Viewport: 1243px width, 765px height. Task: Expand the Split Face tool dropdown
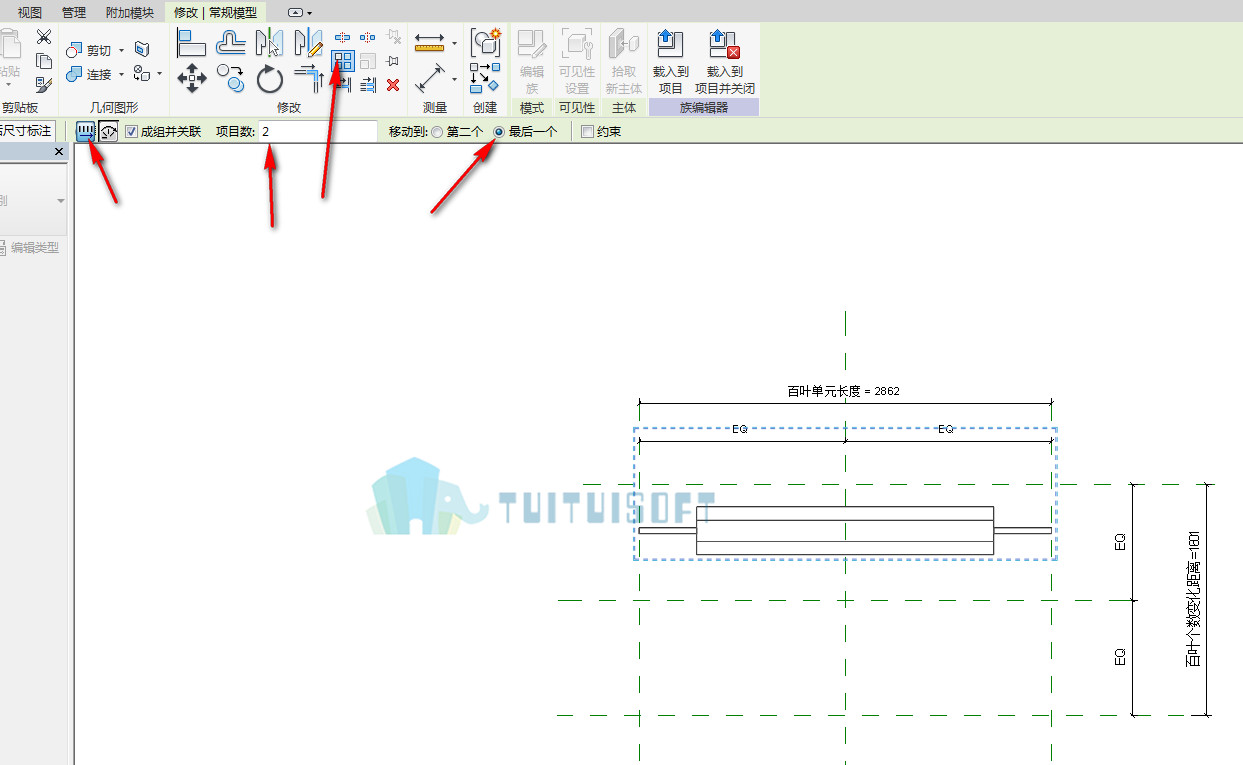159,74
